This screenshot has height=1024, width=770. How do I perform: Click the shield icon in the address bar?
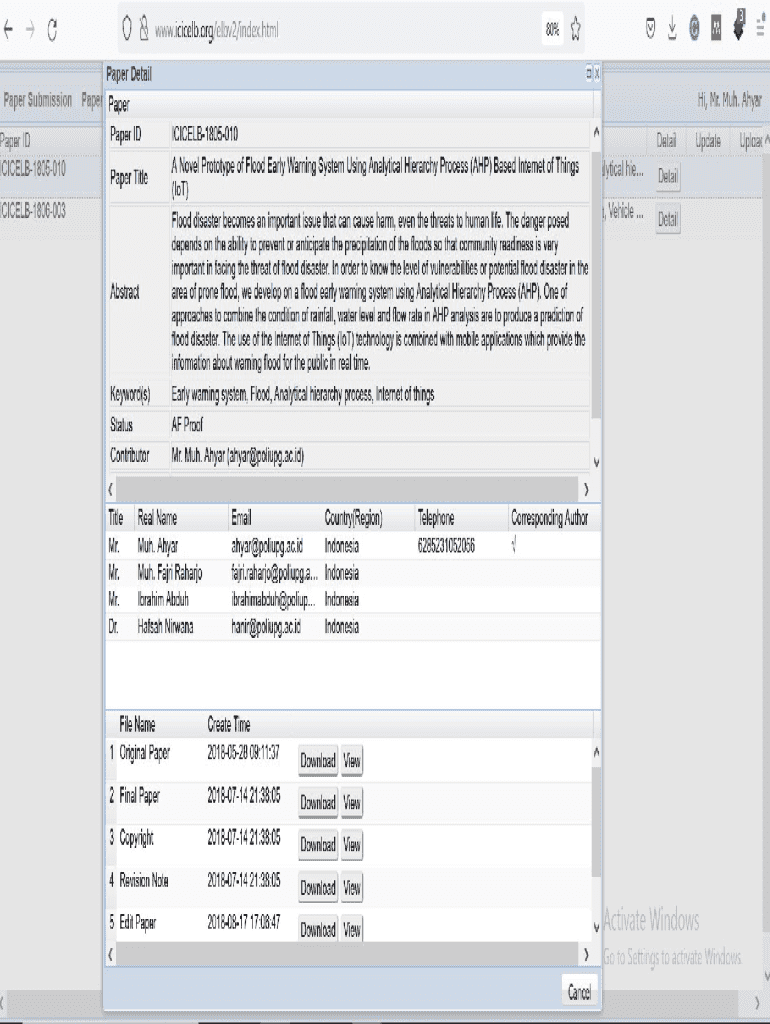pos(128,31)
